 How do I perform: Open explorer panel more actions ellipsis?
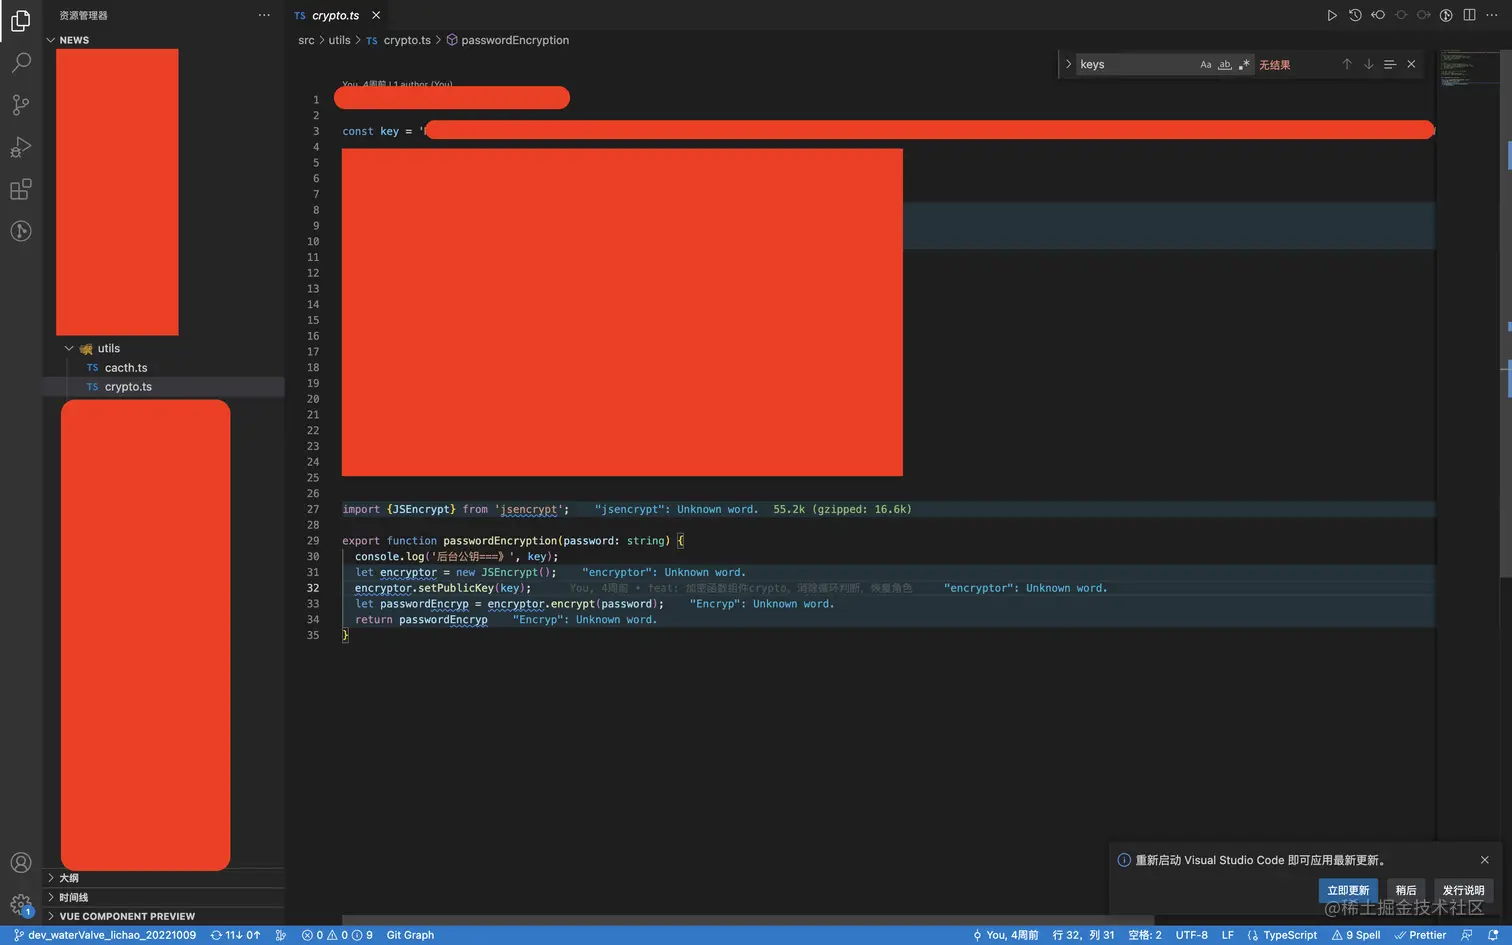[x=264, y=15]
